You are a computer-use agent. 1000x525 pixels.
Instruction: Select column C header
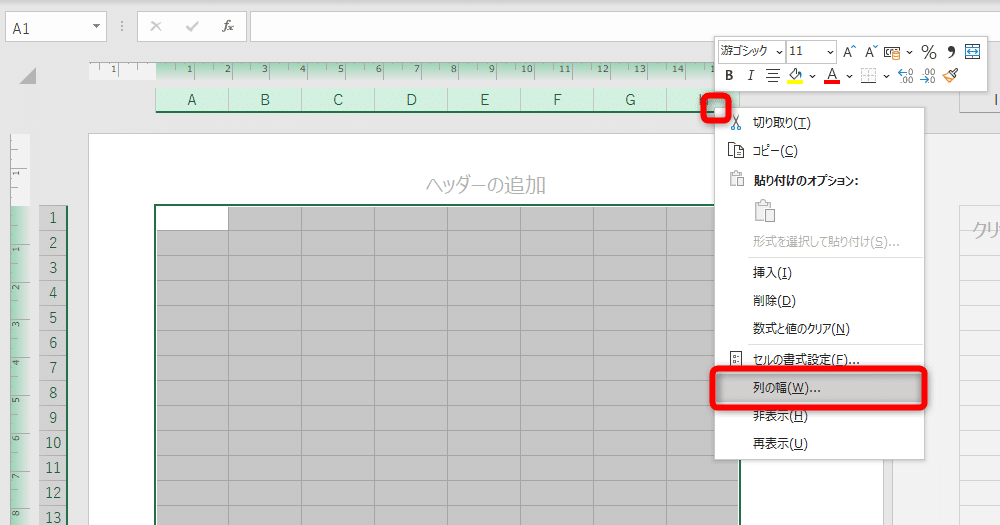338,100
